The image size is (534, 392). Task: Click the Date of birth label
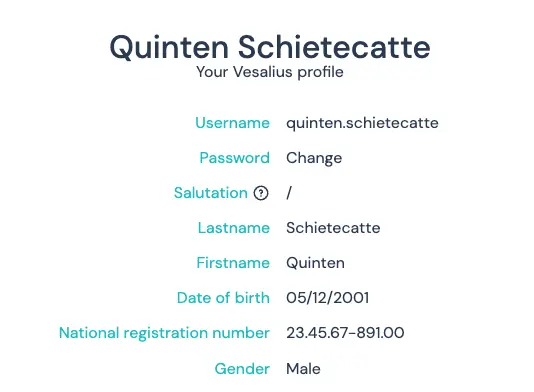pyautogui.click(x=223, y=298)
